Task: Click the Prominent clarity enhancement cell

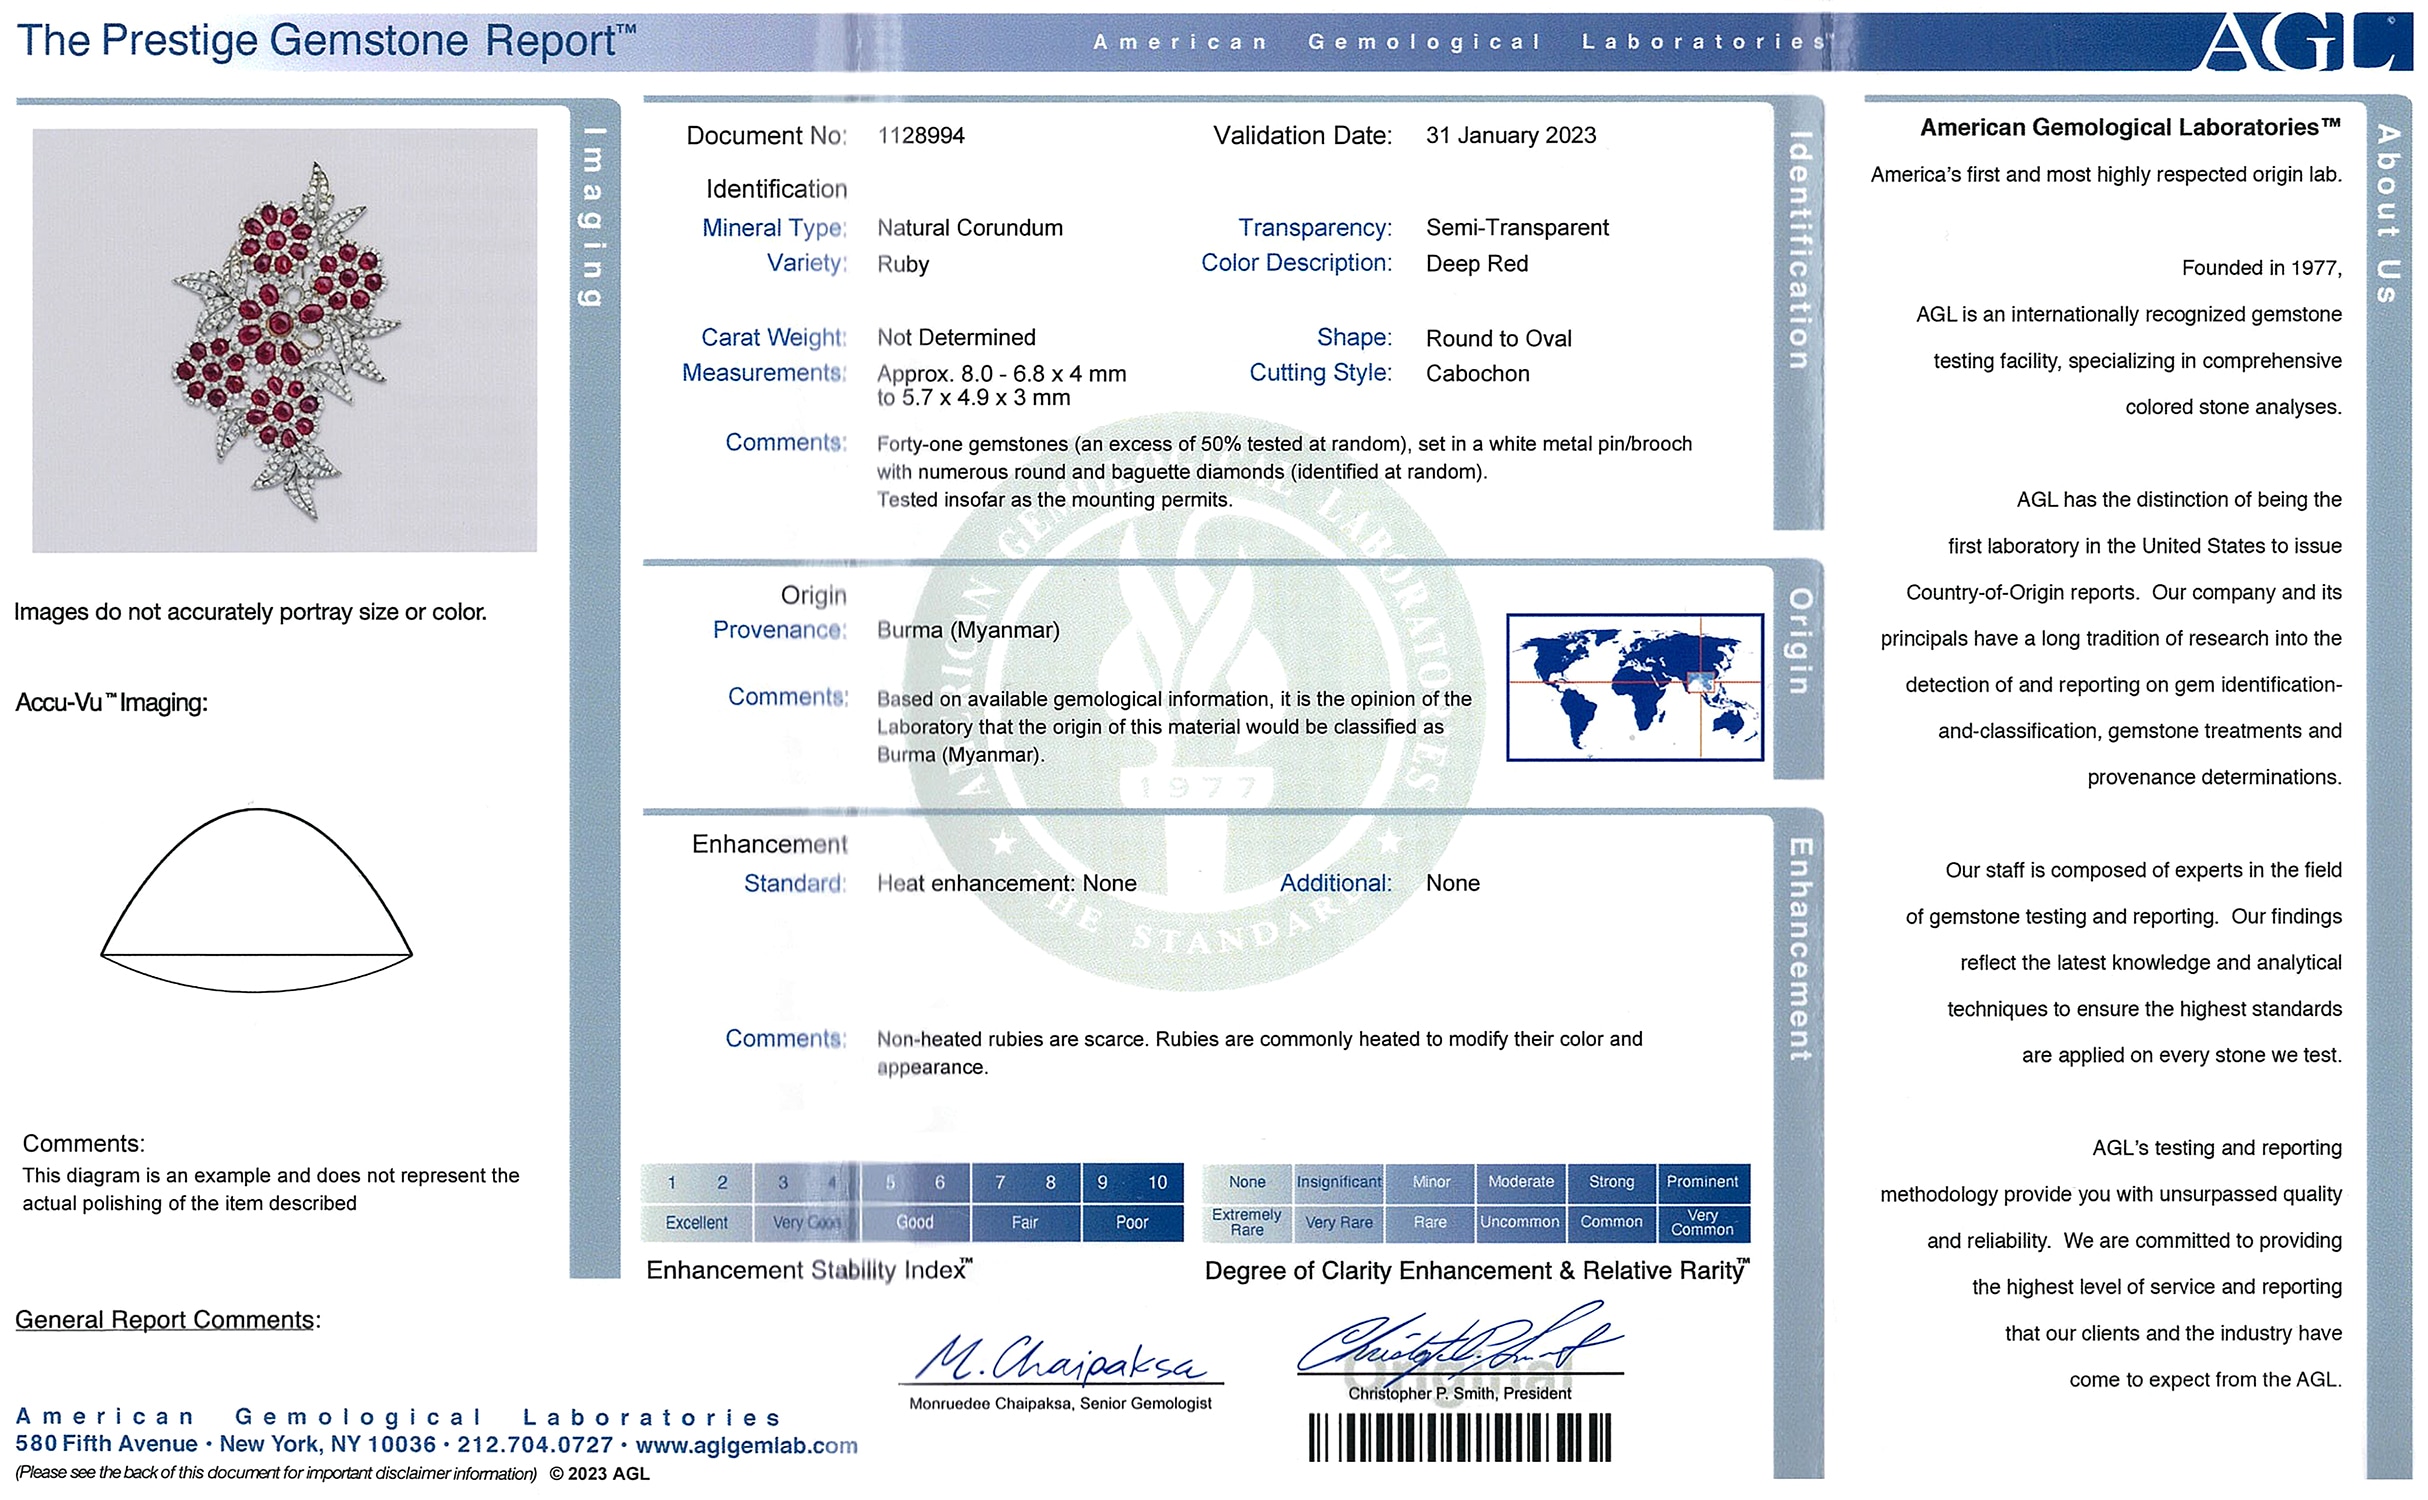Action: 1702,1181
